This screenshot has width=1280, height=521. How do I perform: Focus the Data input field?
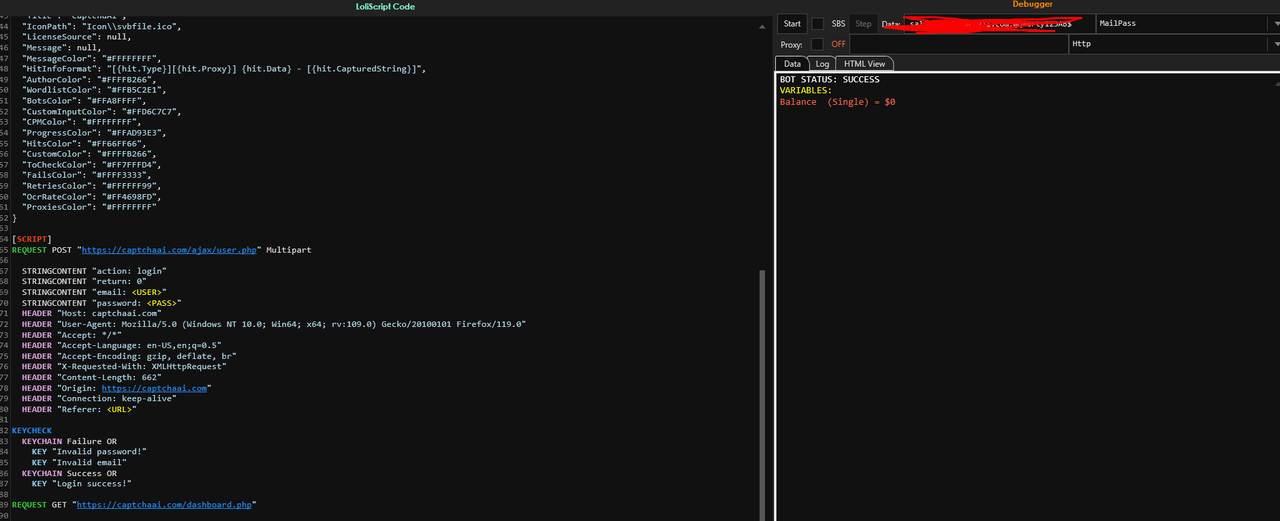(x=999, y=23)
